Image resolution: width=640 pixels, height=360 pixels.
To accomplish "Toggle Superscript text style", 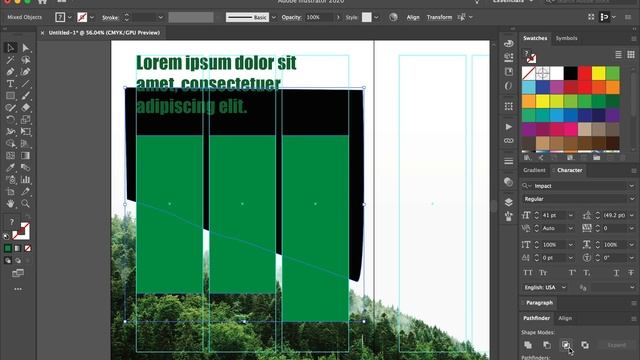I will (x=572, y=273).
